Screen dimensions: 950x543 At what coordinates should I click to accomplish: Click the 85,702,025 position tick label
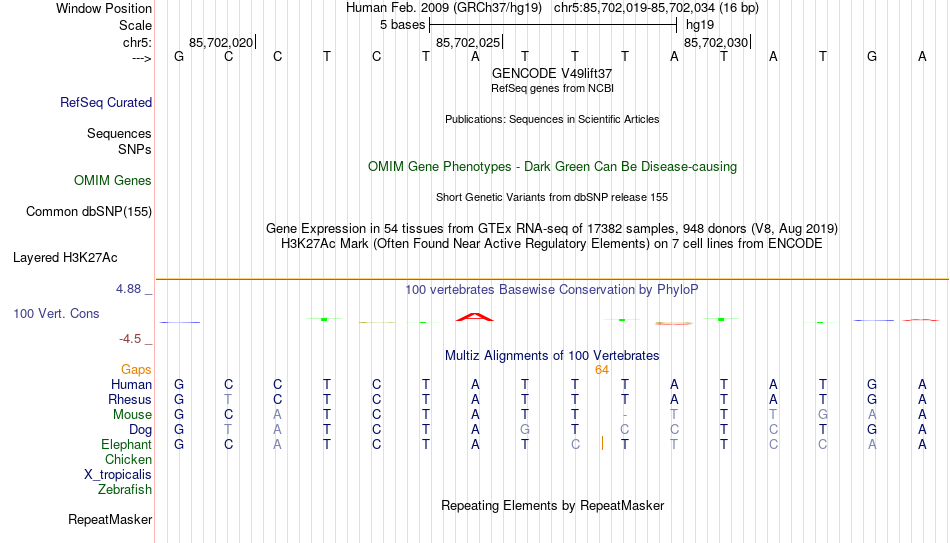(x=468, y=42)
